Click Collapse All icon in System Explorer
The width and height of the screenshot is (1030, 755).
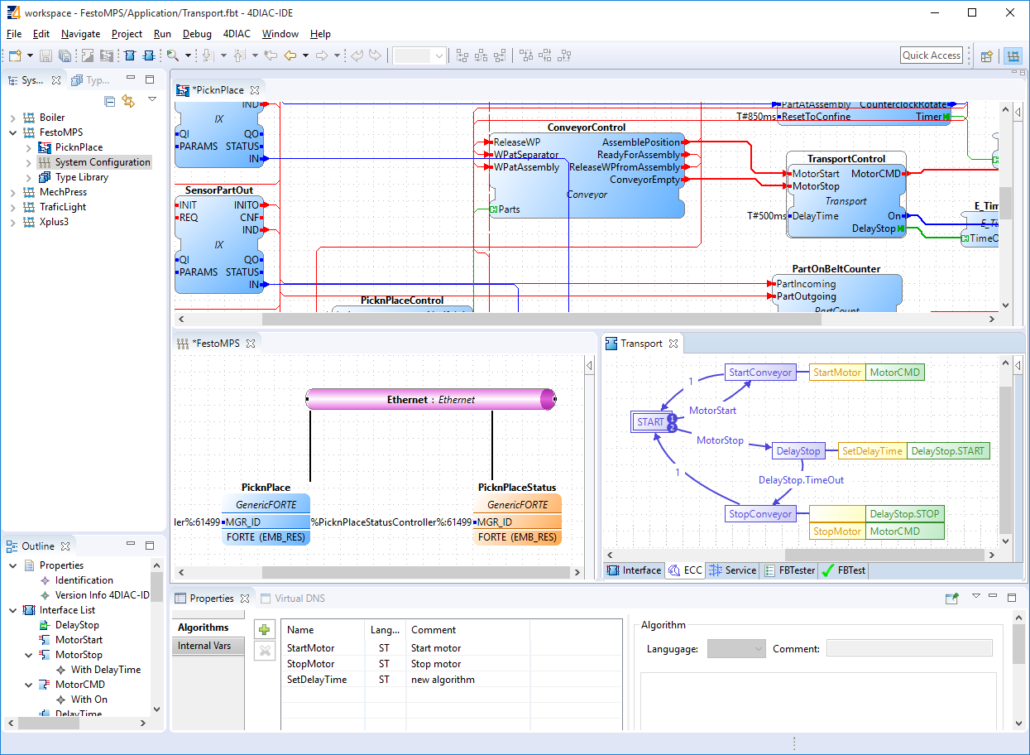(110, 101)
